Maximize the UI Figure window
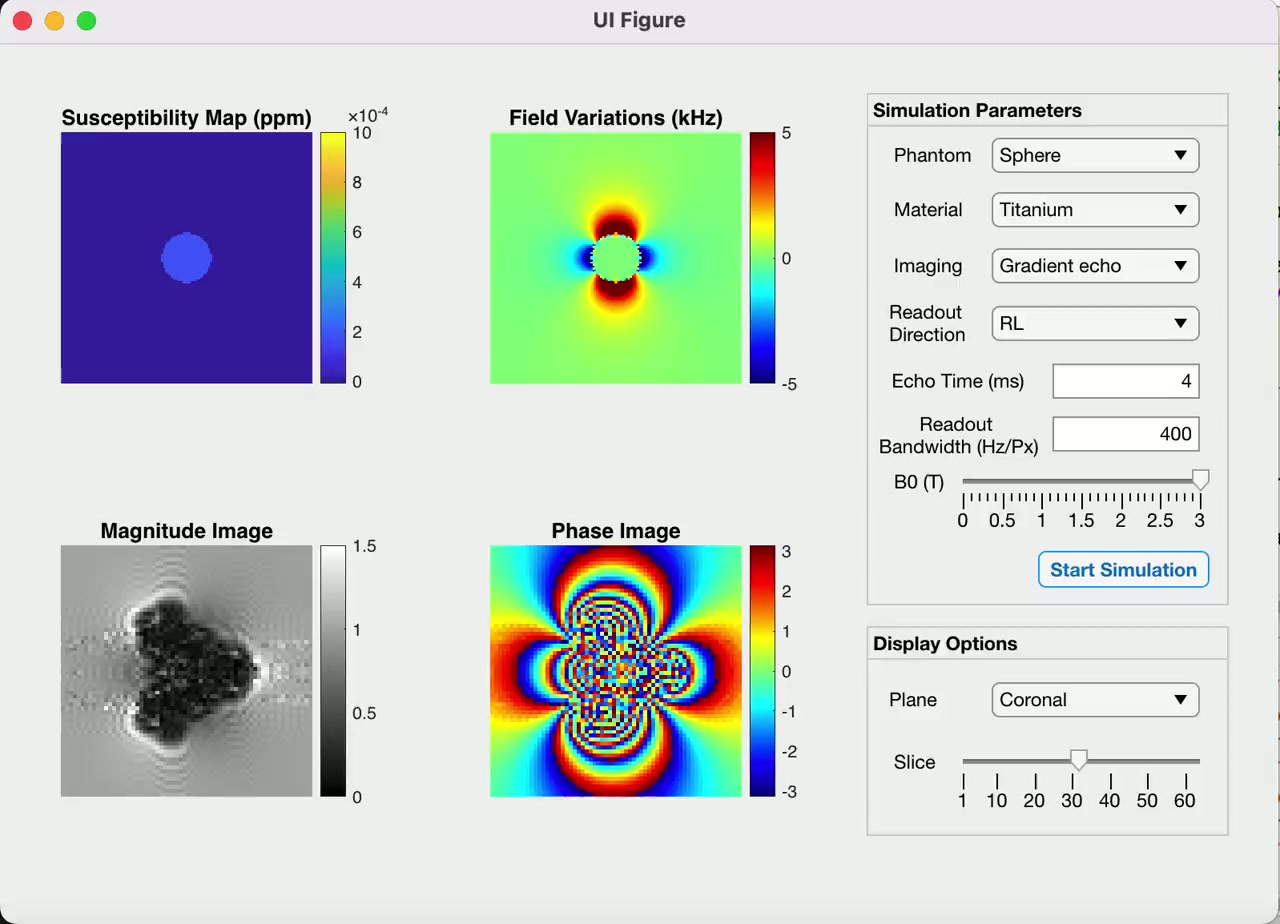Image resolution: width=1280 pixels, height=924 pixels. (x=86, y=21)
